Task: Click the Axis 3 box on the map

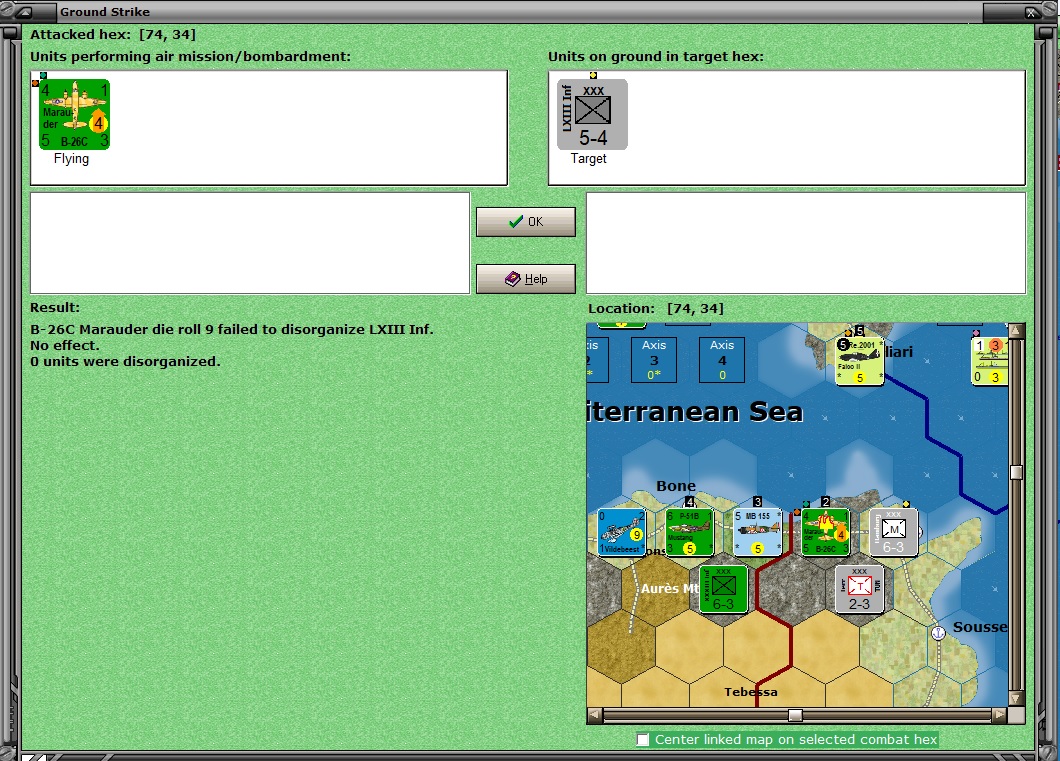Action: pyautogui.click(x=654, y=360)
